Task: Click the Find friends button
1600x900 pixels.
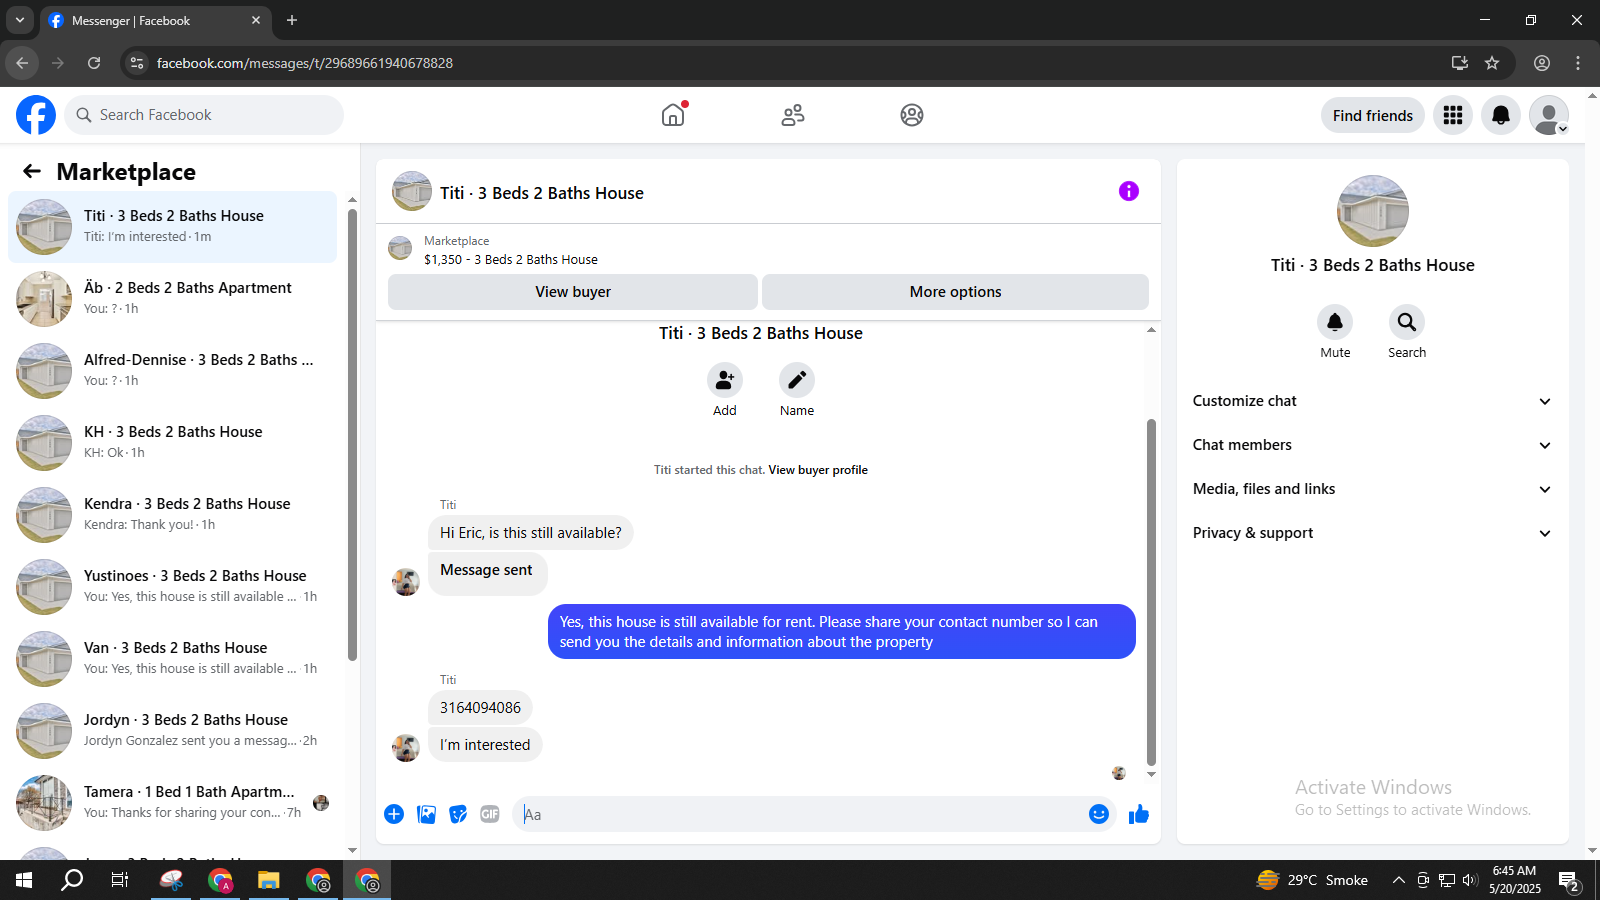Action: click(1373, 115)
